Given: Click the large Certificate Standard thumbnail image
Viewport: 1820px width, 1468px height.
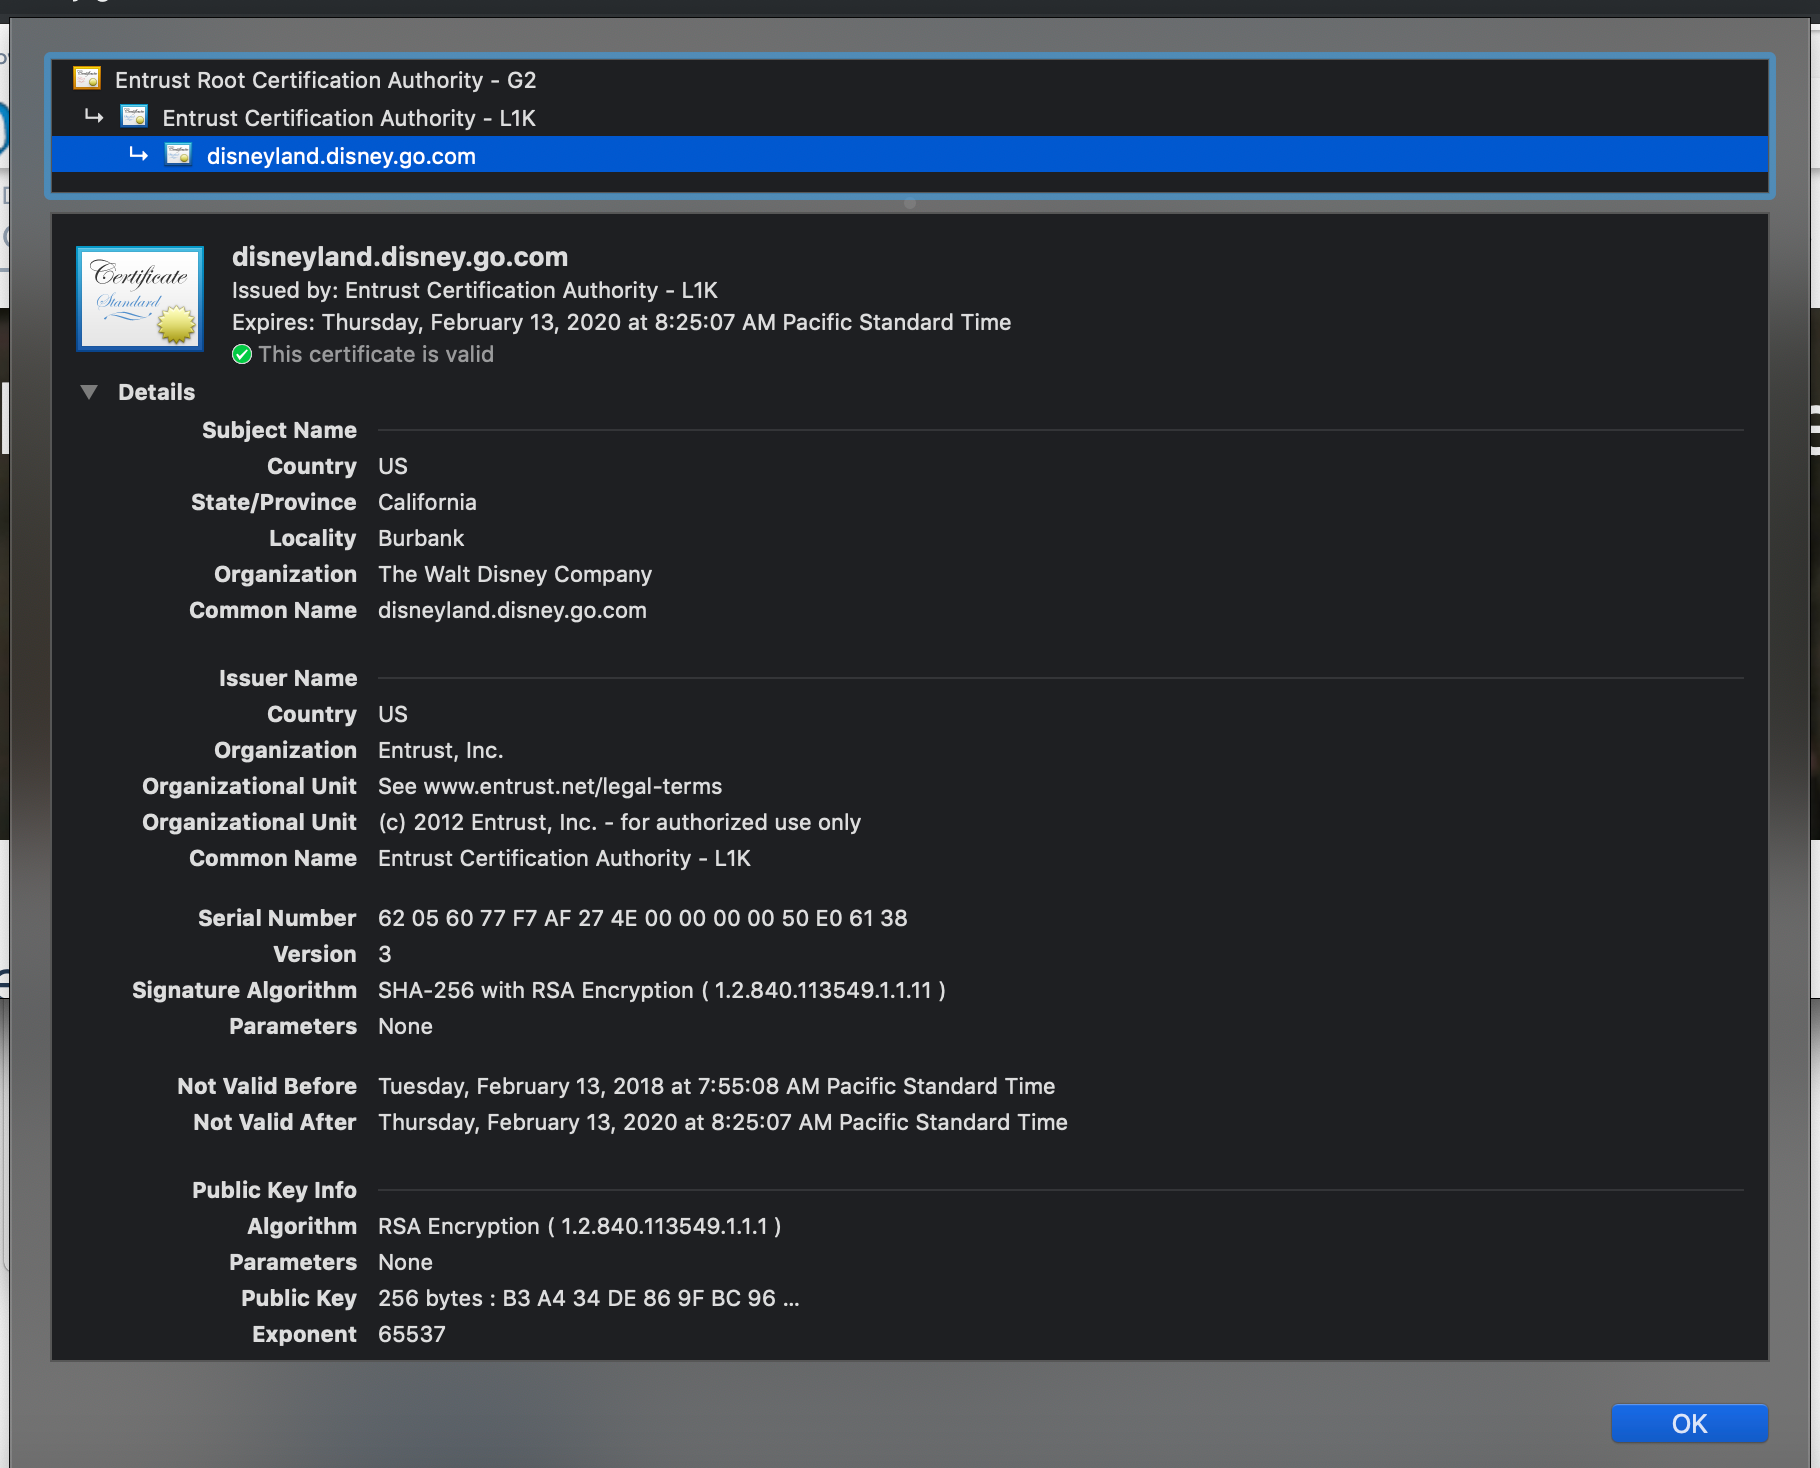Looking at the screenshot, I should coord(140,298).
